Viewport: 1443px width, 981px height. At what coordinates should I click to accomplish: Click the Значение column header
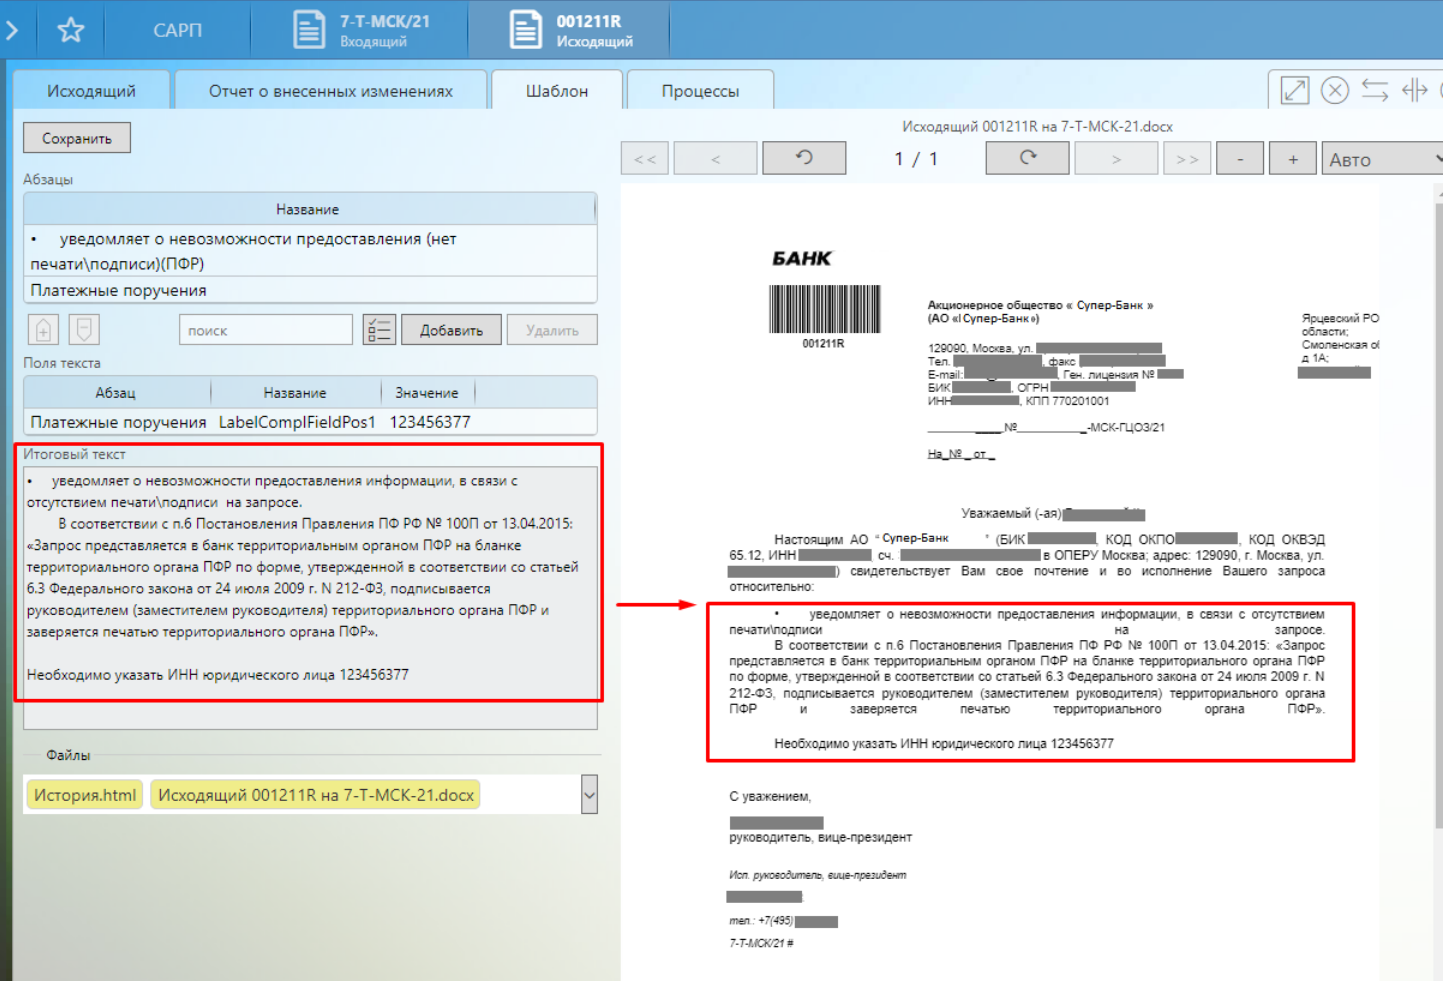coord(427,393)
